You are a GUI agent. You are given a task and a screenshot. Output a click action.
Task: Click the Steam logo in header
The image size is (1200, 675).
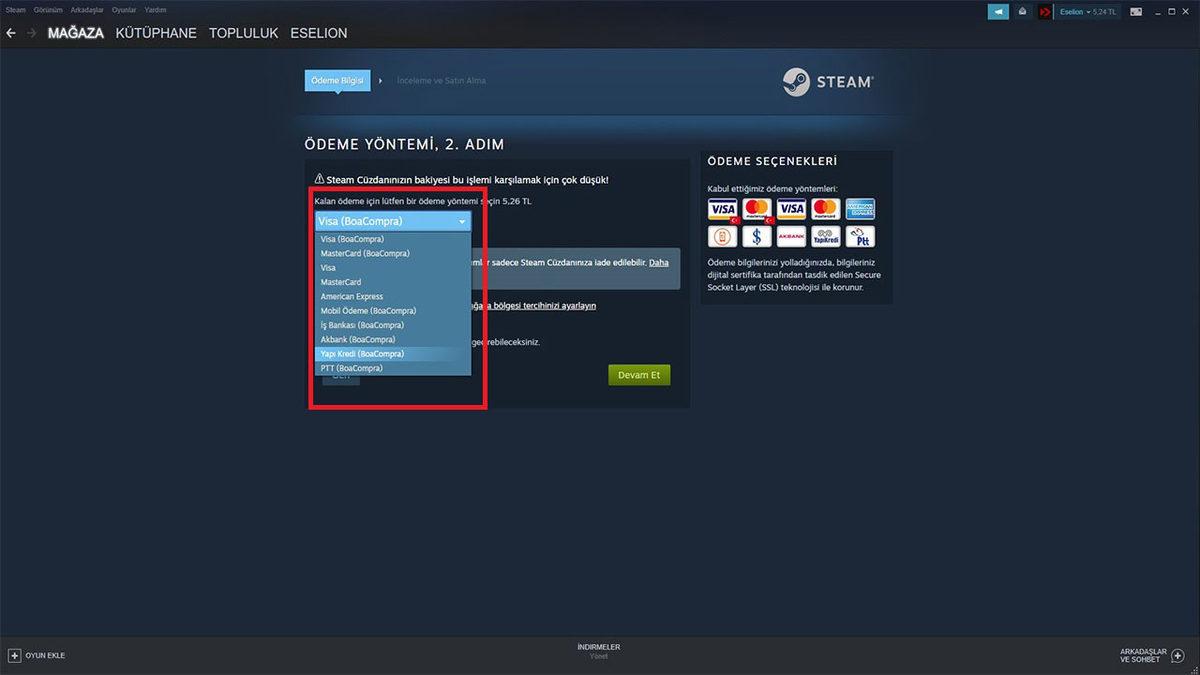coord(827,82)
